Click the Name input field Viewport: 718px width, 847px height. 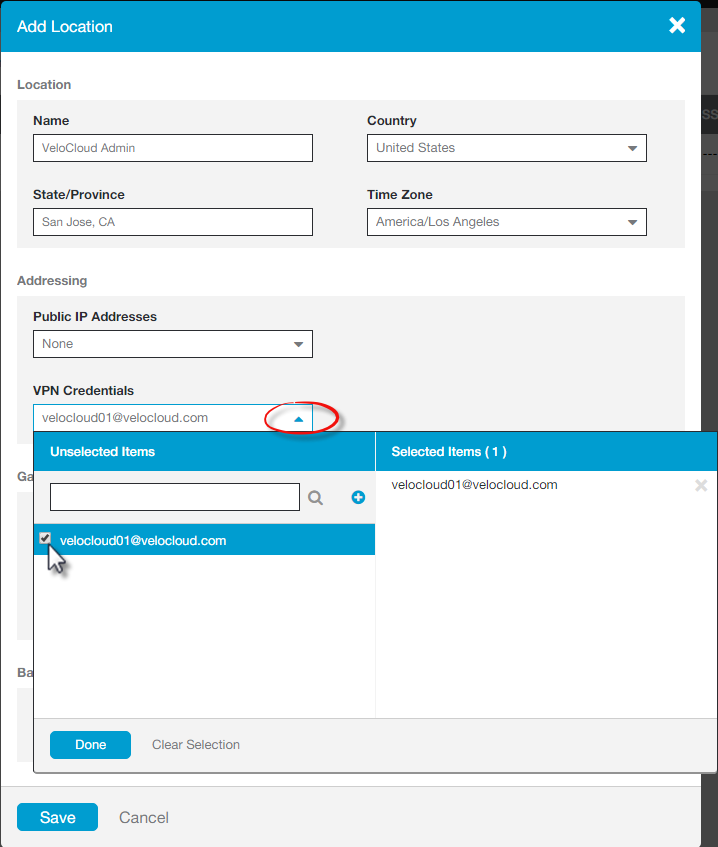(x=172, y=148)
